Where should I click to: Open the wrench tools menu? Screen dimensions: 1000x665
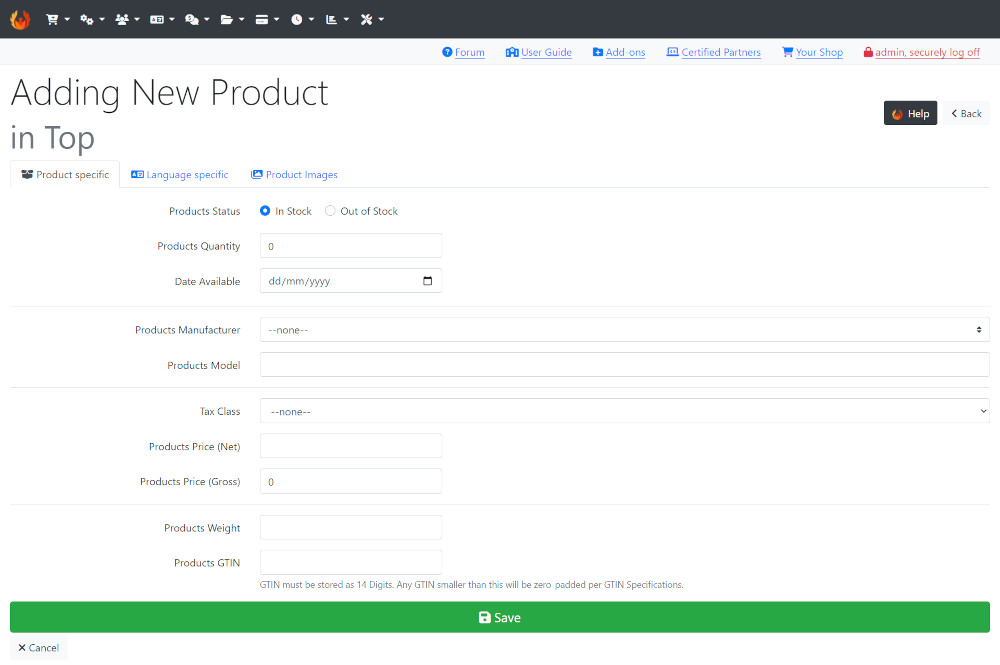(372, 20)
